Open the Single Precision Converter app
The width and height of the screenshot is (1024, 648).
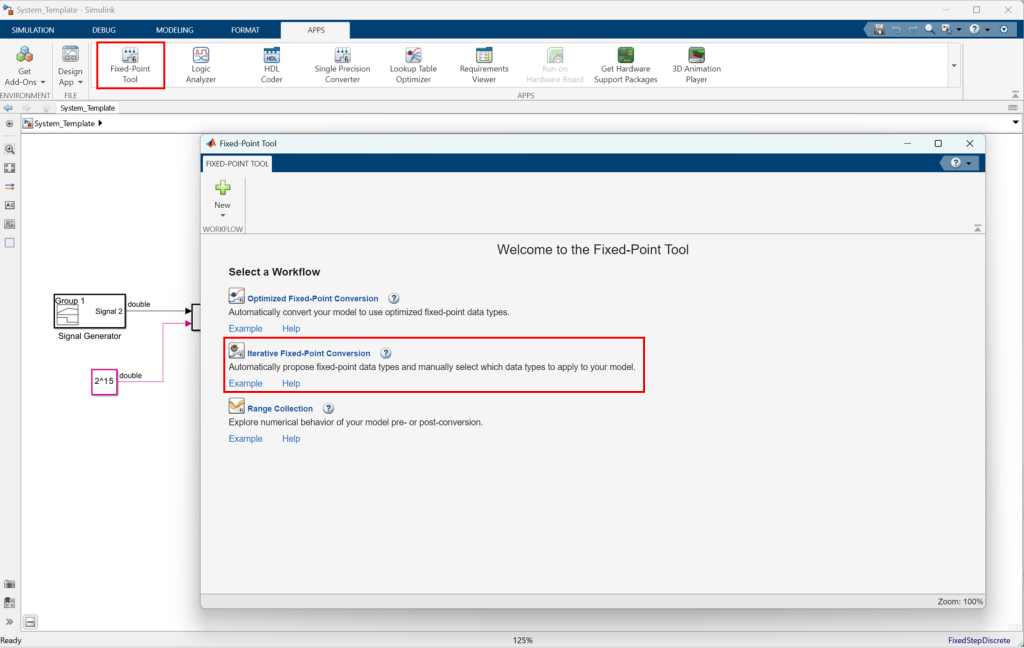(x=342, y=65)
